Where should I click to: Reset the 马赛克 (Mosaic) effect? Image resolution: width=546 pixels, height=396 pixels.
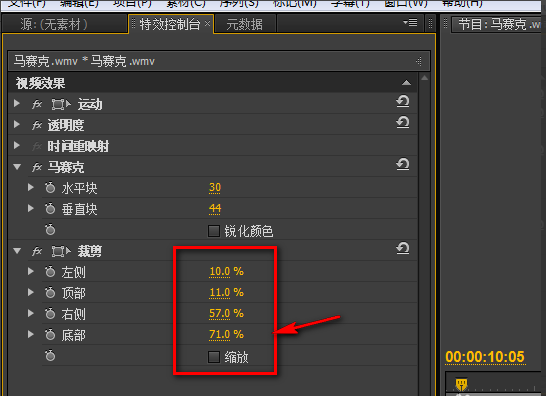[x=403, y=164]
